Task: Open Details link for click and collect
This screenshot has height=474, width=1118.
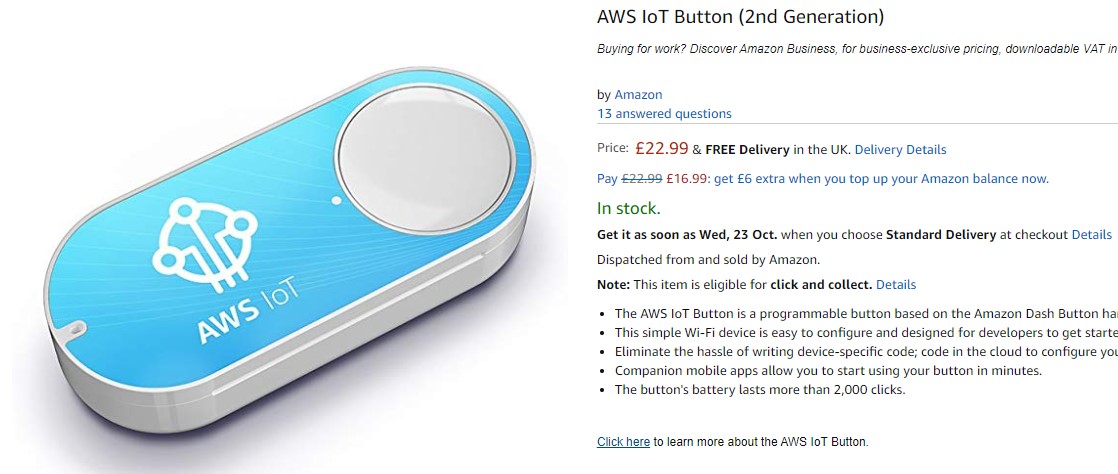Action: click(895, 284)
